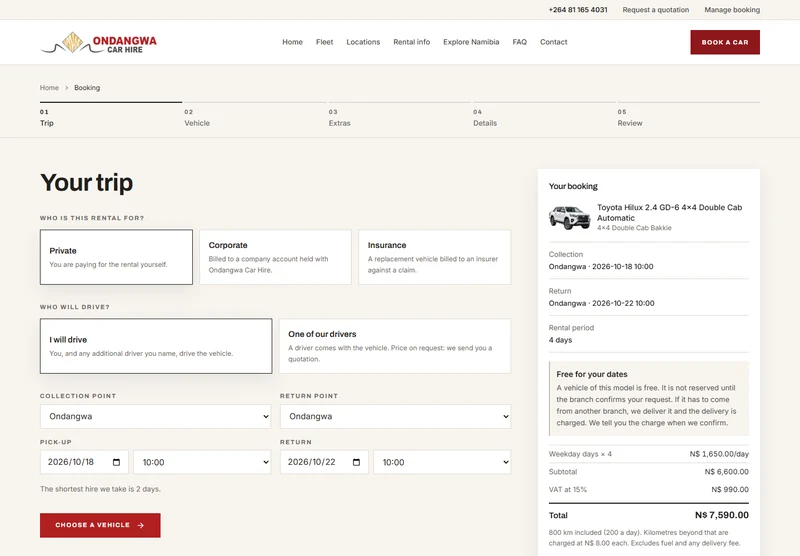Screen dimensions: 800x556
Task: Click the Ondangwa Car Hire logo
Action: (98, 42)
